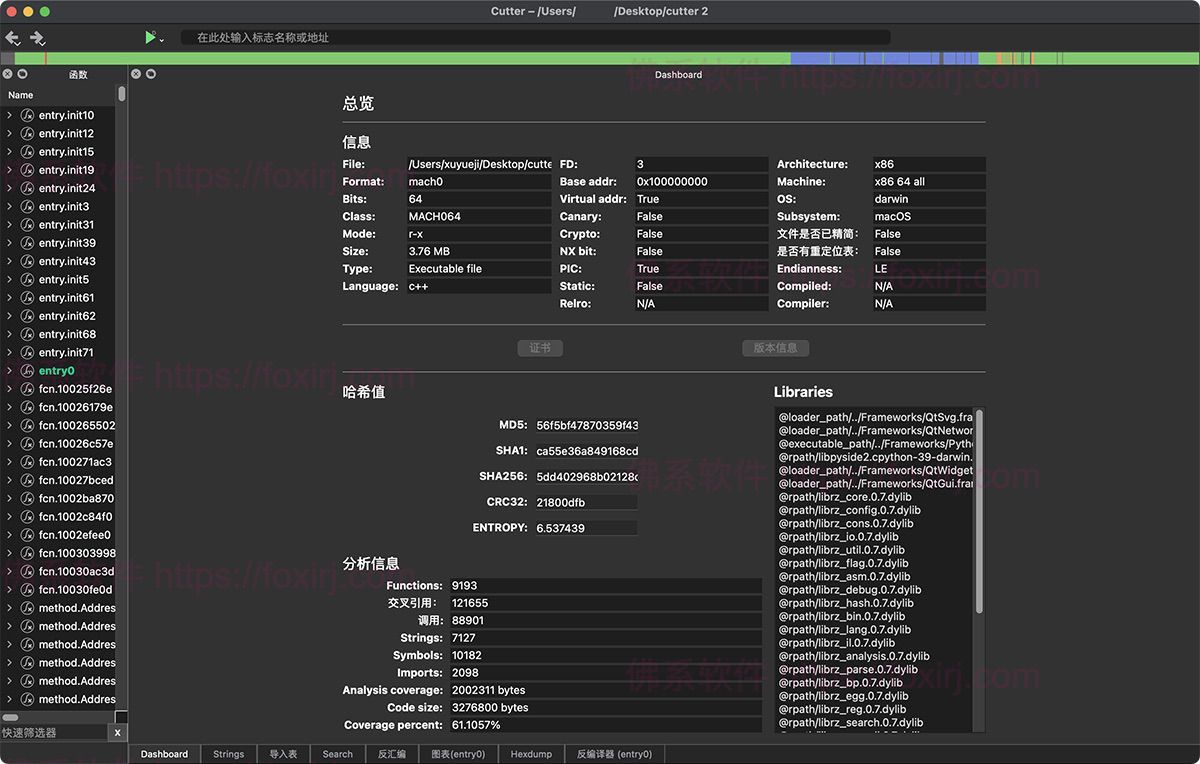
Task: Expand fcn.1002c84f0 in the function list
Action: (9, 517)
